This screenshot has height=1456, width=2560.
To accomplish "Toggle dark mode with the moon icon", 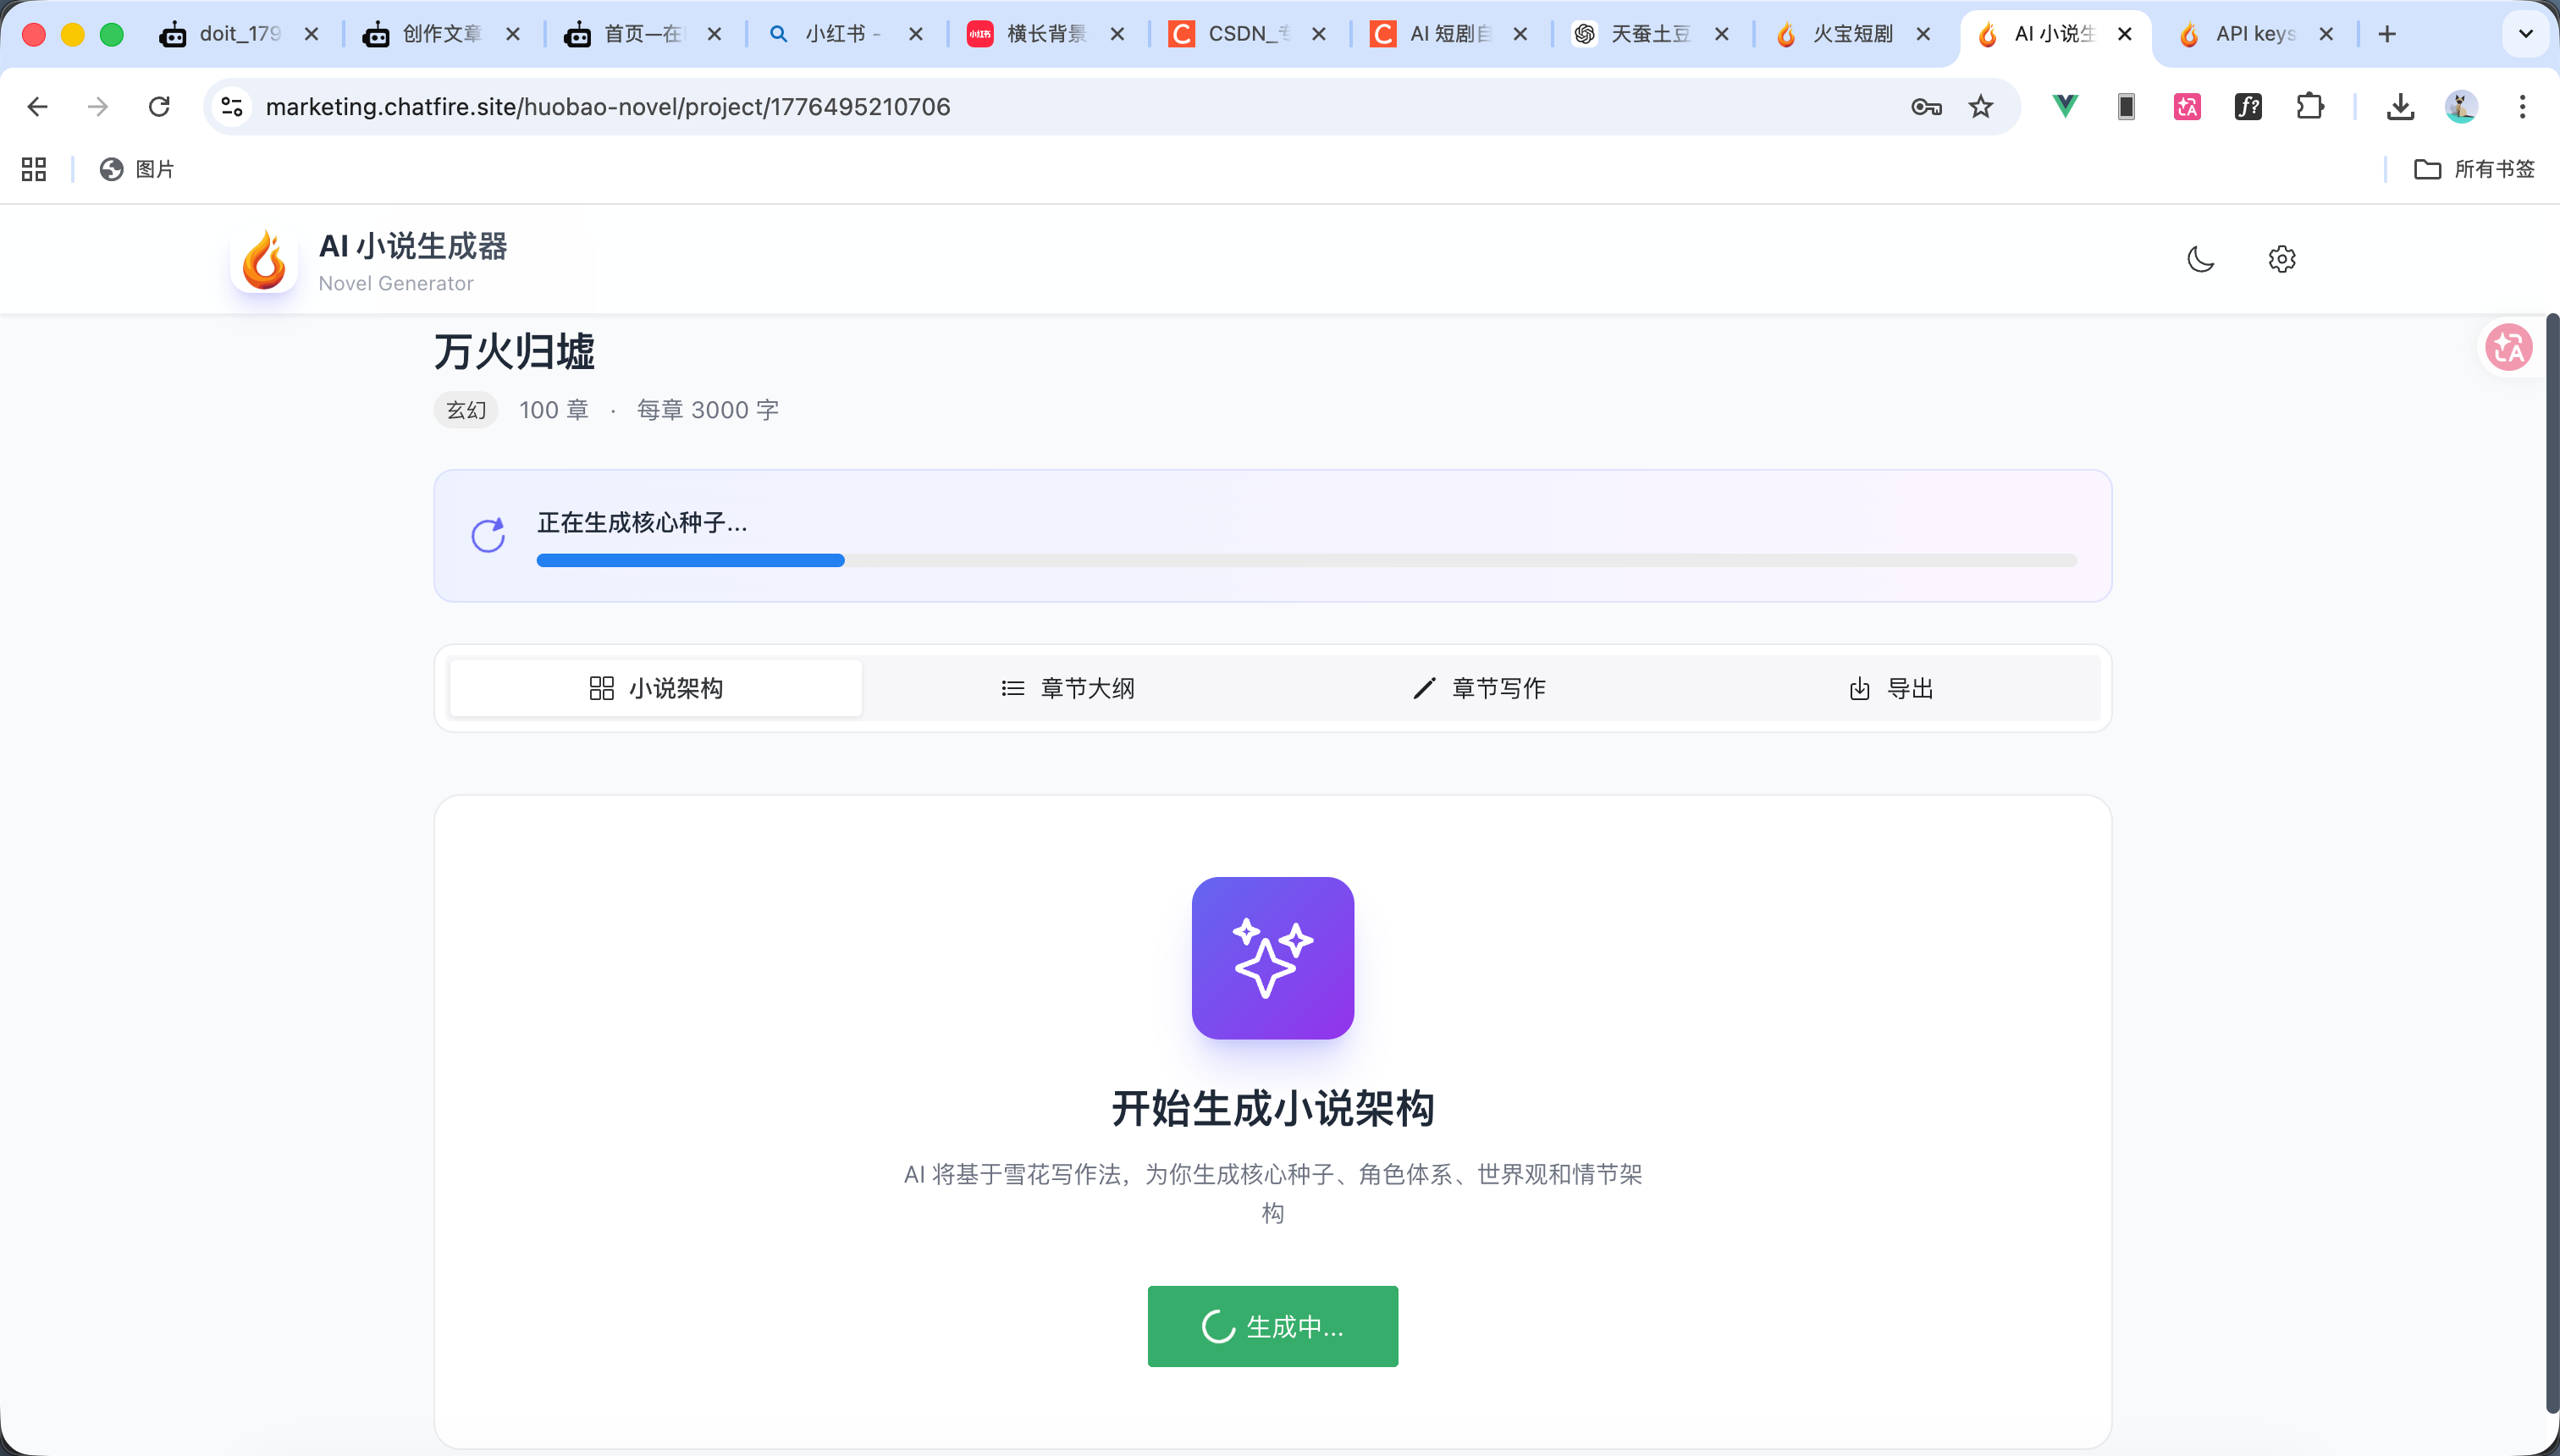I will pos(2200,258).
